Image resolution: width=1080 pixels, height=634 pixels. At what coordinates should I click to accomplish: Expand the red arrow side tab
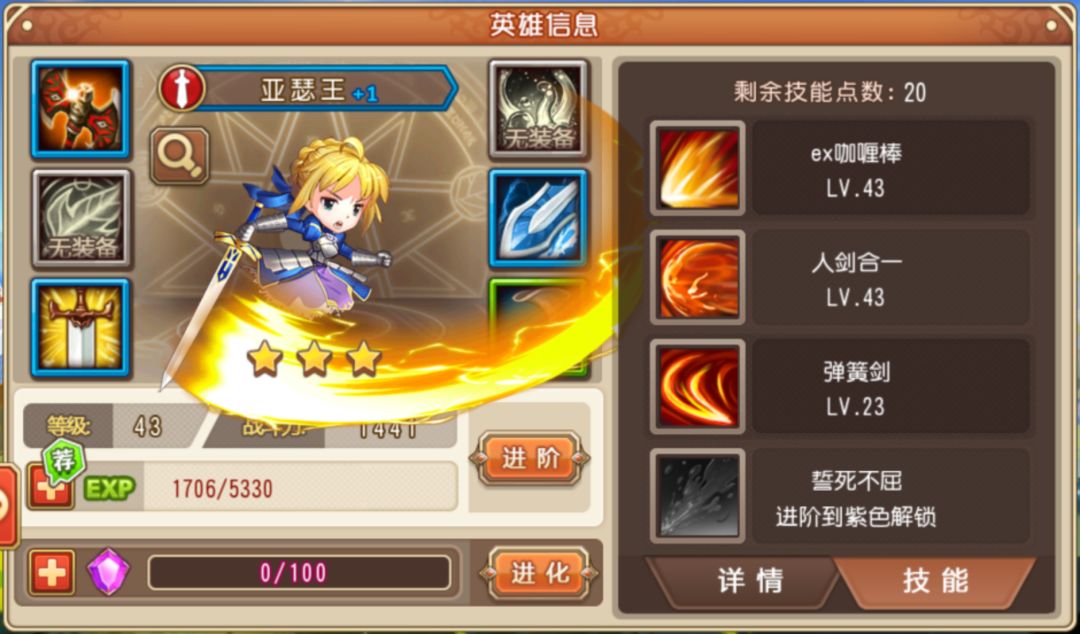(9, 507)
